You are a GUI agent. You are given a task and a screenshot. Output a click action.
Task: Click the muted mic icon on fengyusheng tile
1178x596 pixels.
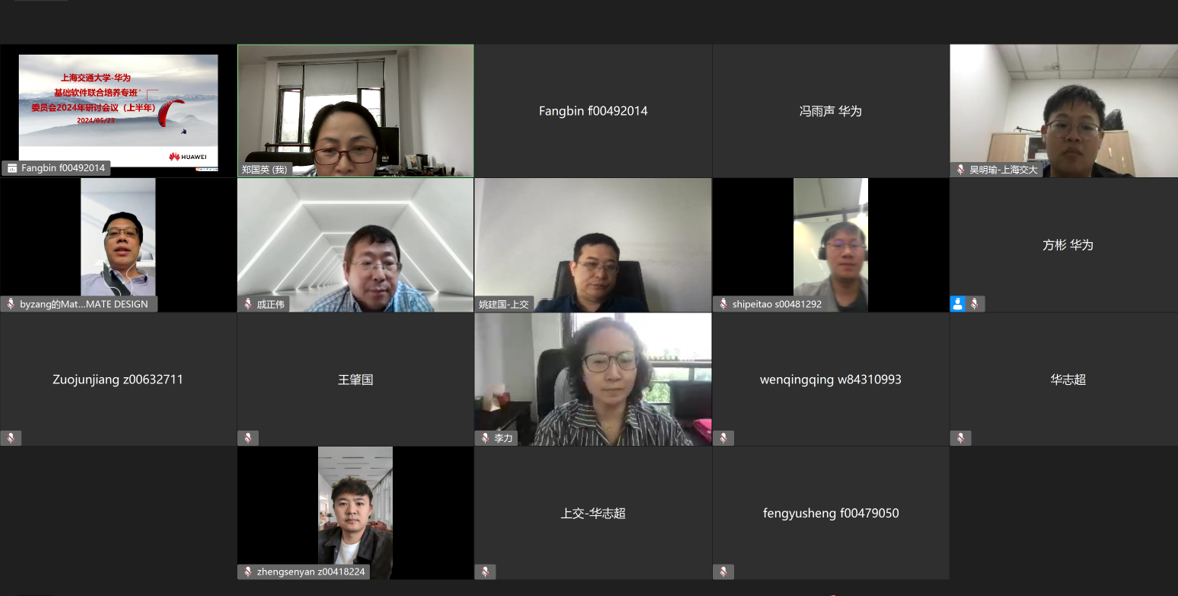(x=723, y=572)
